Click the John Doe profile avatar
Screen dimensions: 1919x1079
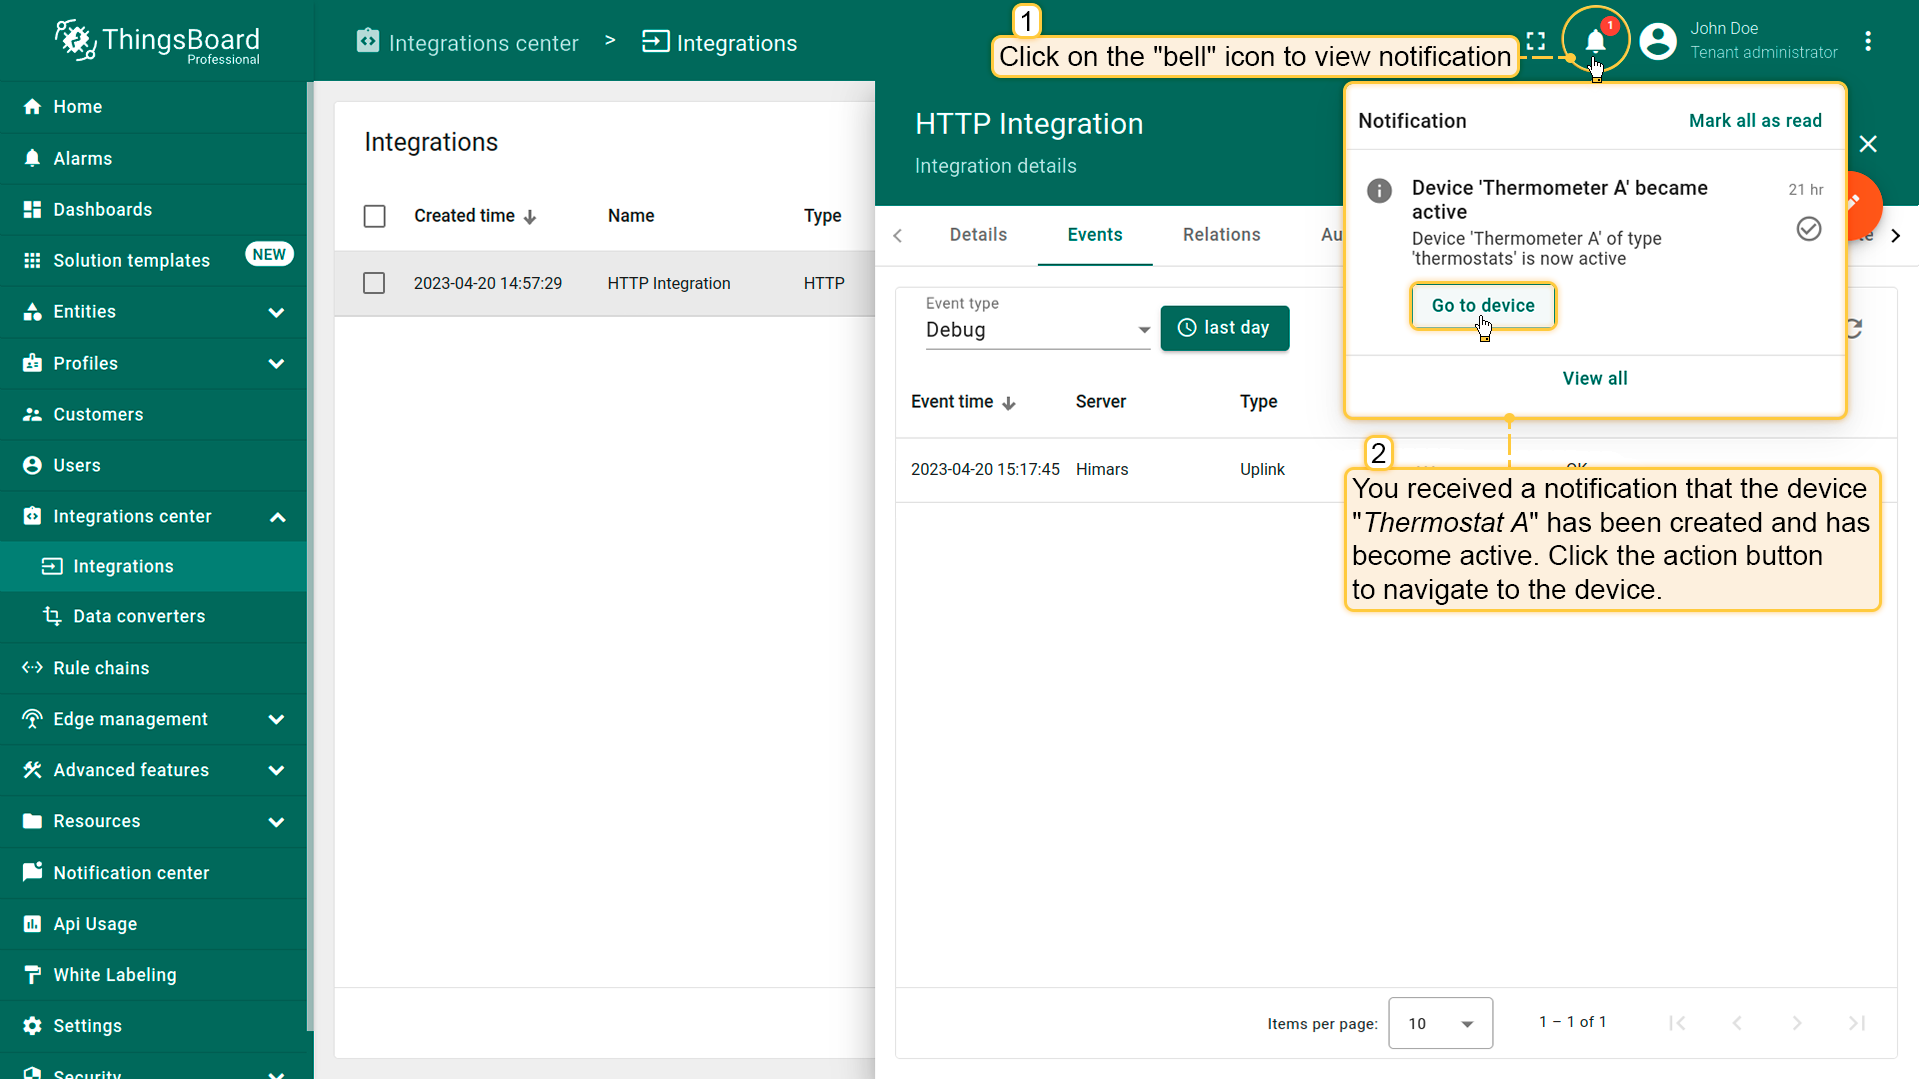coord(1657,42)
